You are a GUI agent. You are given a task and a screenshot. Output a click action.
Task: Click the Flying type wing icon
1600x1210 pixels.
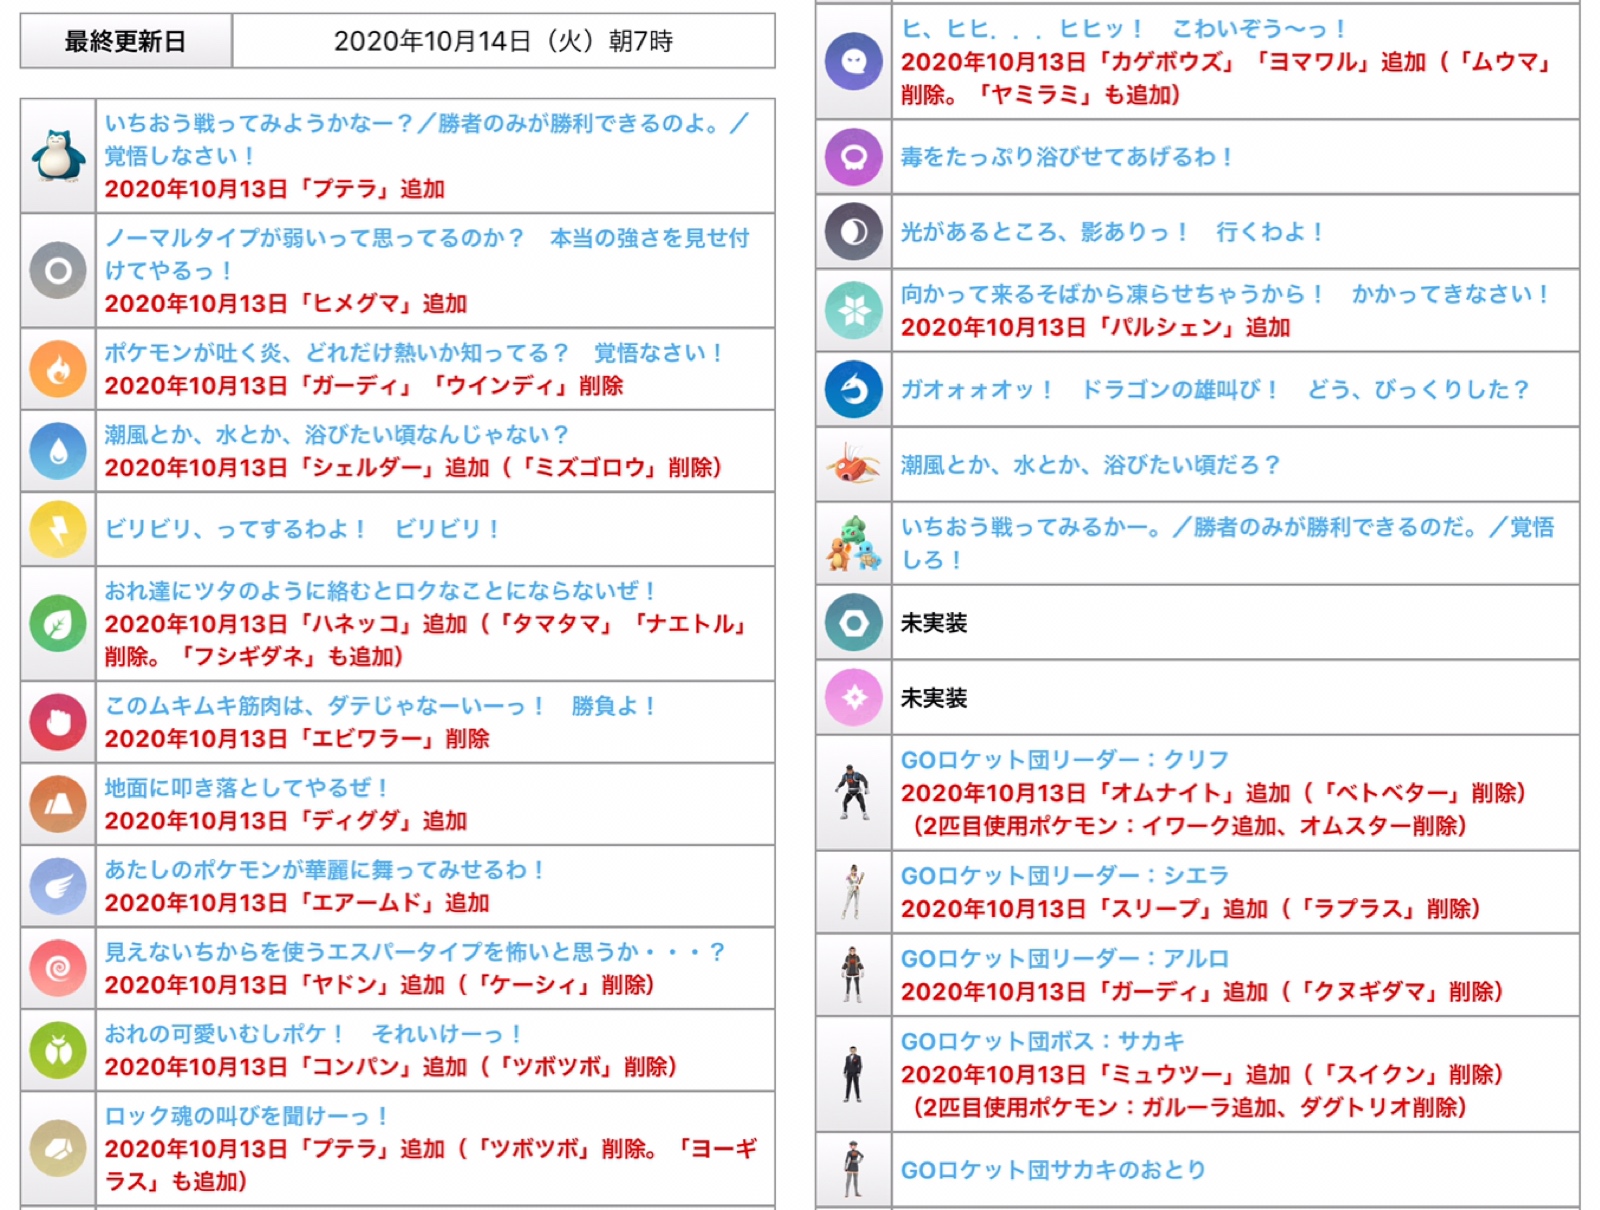click(x=58, y=886)
